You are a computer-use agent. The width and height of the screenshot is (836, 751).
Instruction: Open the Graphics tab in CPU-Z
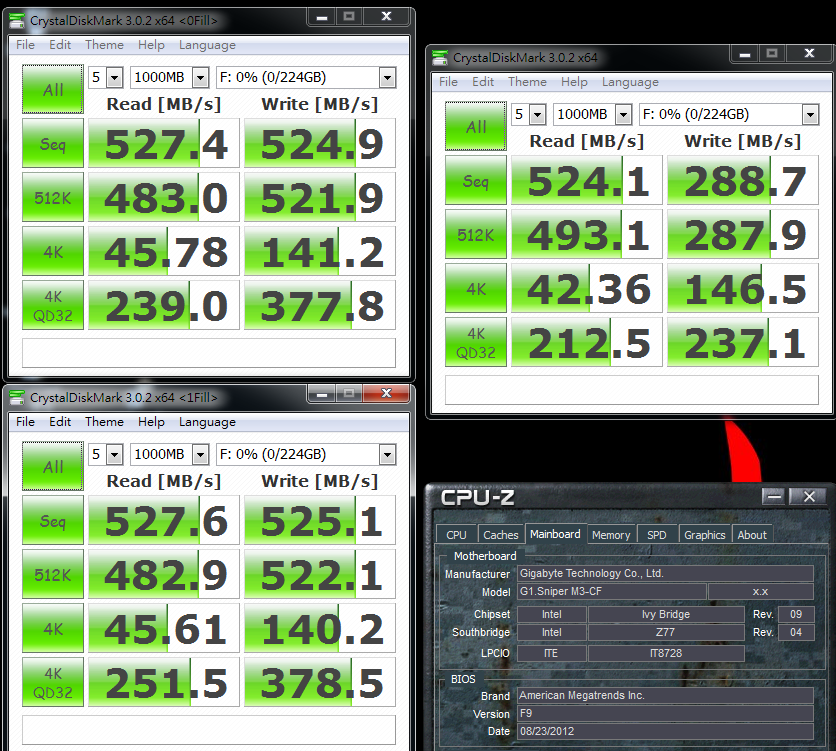pyautogui.click(x=704, y=535)
